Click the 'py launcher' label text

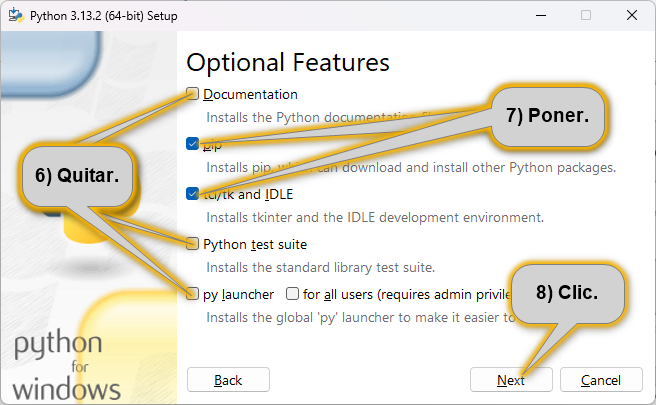point(238,295)
